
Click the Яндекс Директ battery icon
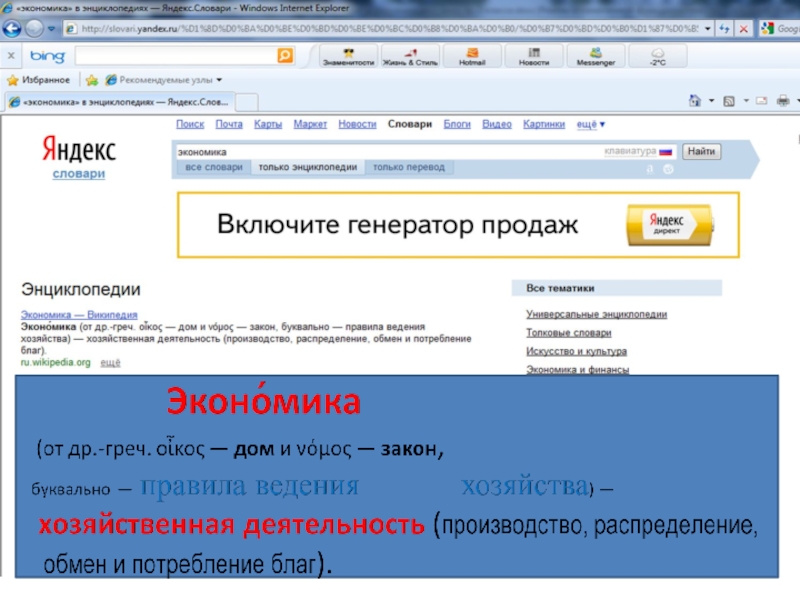pos(670,225)
